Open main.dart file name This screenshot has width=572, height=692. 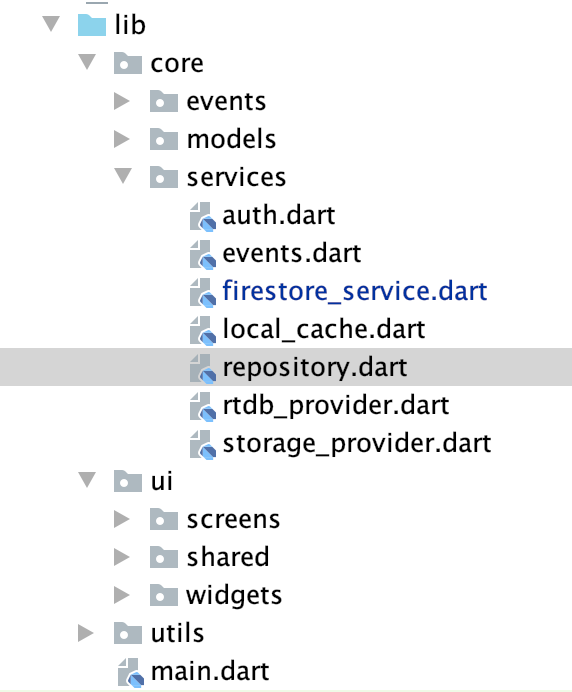pos(210,672)
